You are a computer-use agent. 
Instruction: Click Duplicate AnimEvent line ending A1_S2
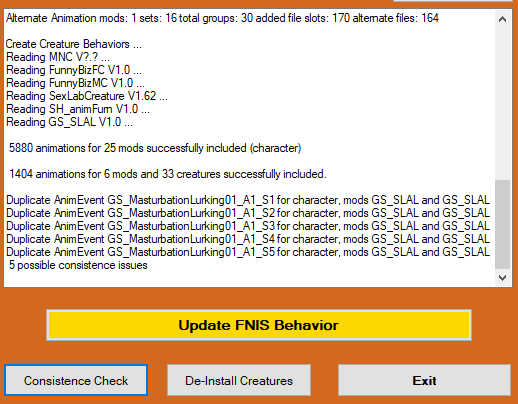point(248,213)
